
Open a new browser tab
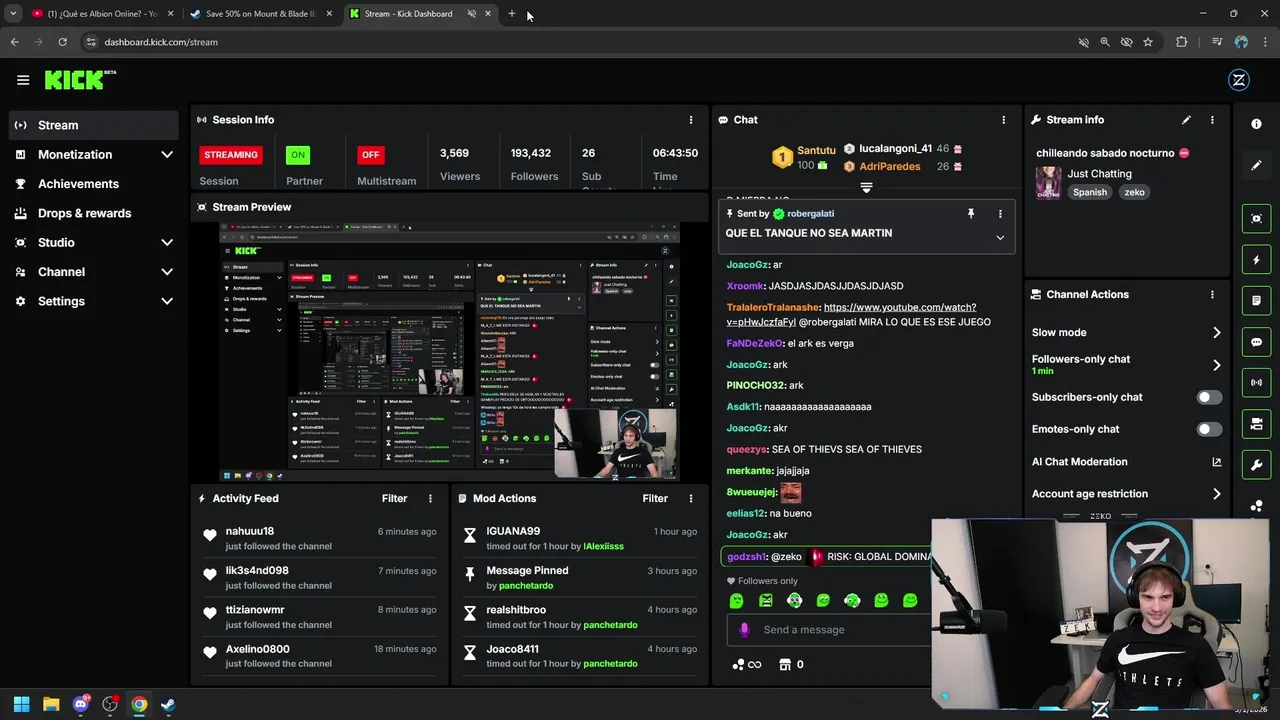(x=512, y=14)
